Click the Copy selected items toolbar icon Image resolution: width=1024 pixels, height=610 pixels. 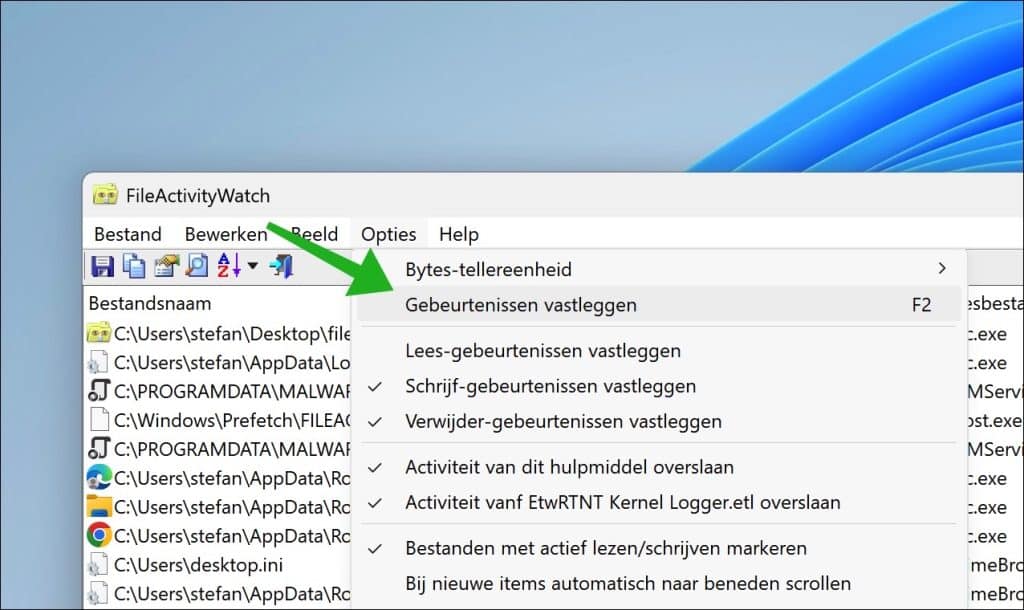pos(135,266)
